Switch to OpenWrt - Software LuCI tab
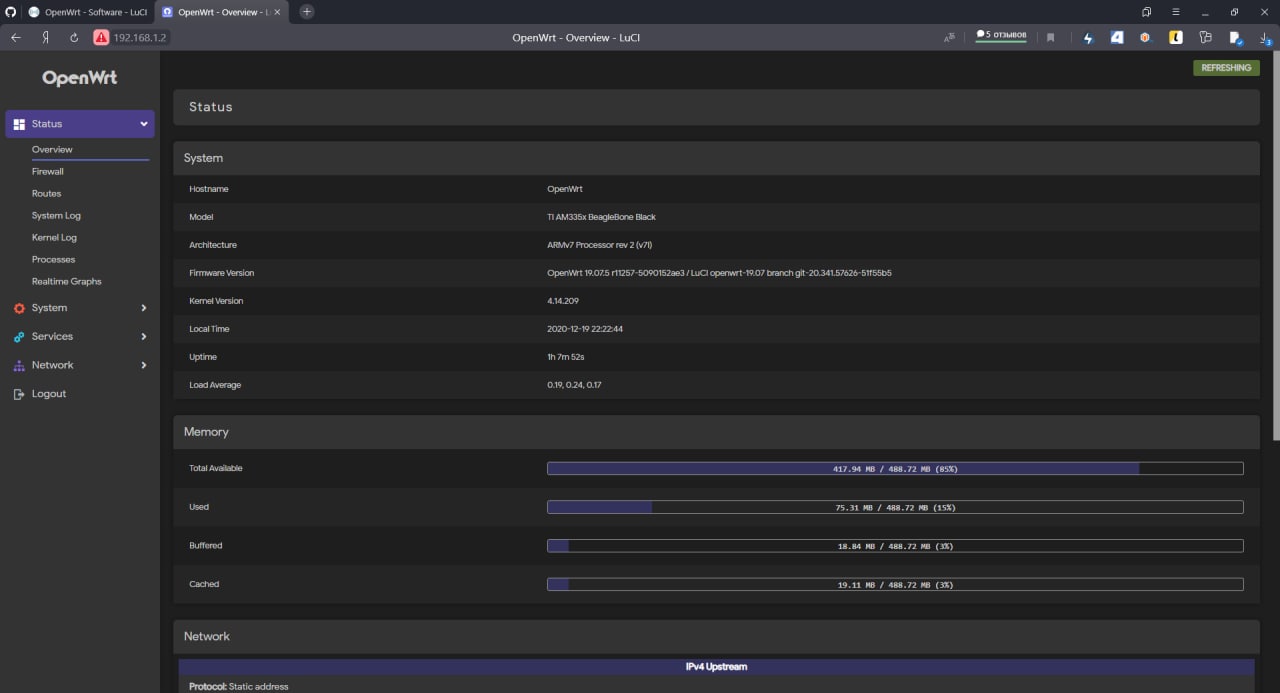Screen dimensions: 1280x693 (x=88, y=12)
